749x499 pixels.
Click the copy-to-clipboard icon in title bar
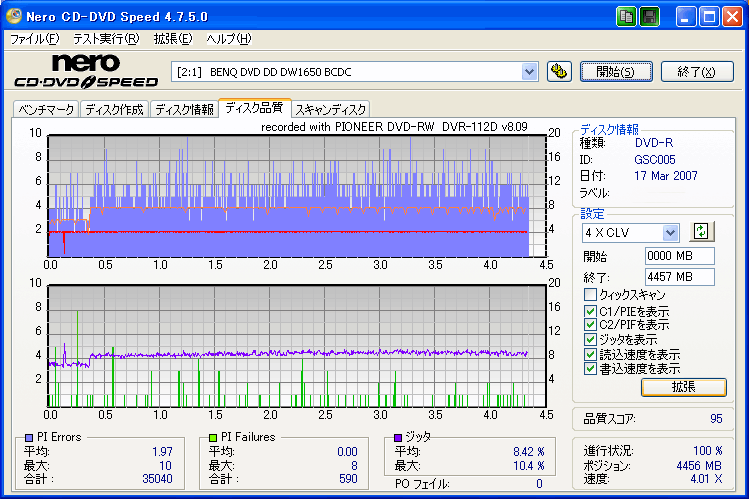click(x=627, y=17)
